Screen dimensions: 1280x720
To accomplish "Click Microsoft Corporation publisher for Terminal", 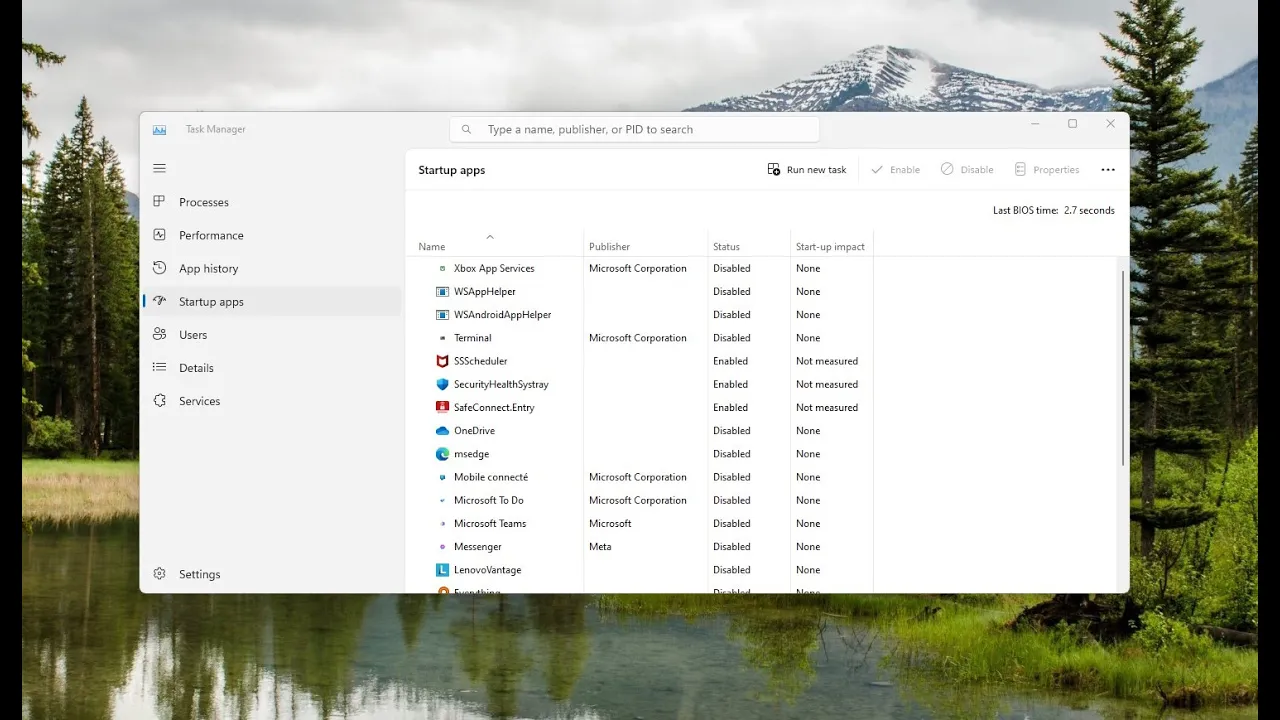I will tap(638, 338).
